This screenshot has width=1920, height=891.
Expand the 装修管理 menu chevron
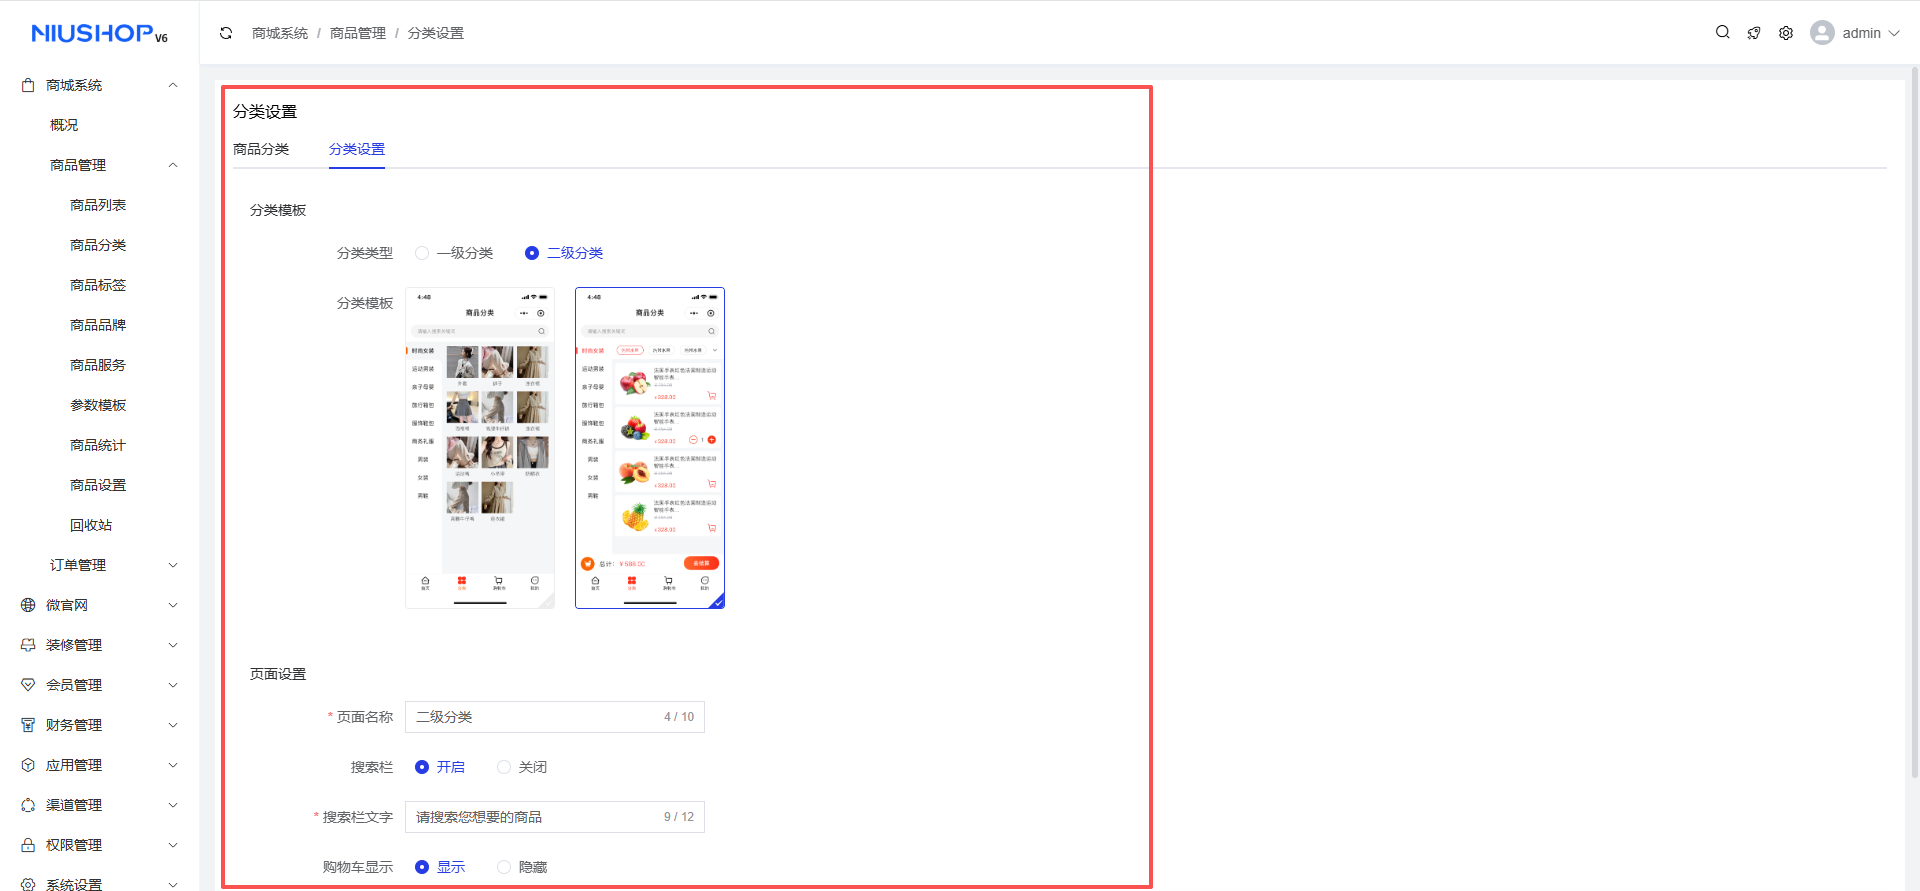pos(173,645)
